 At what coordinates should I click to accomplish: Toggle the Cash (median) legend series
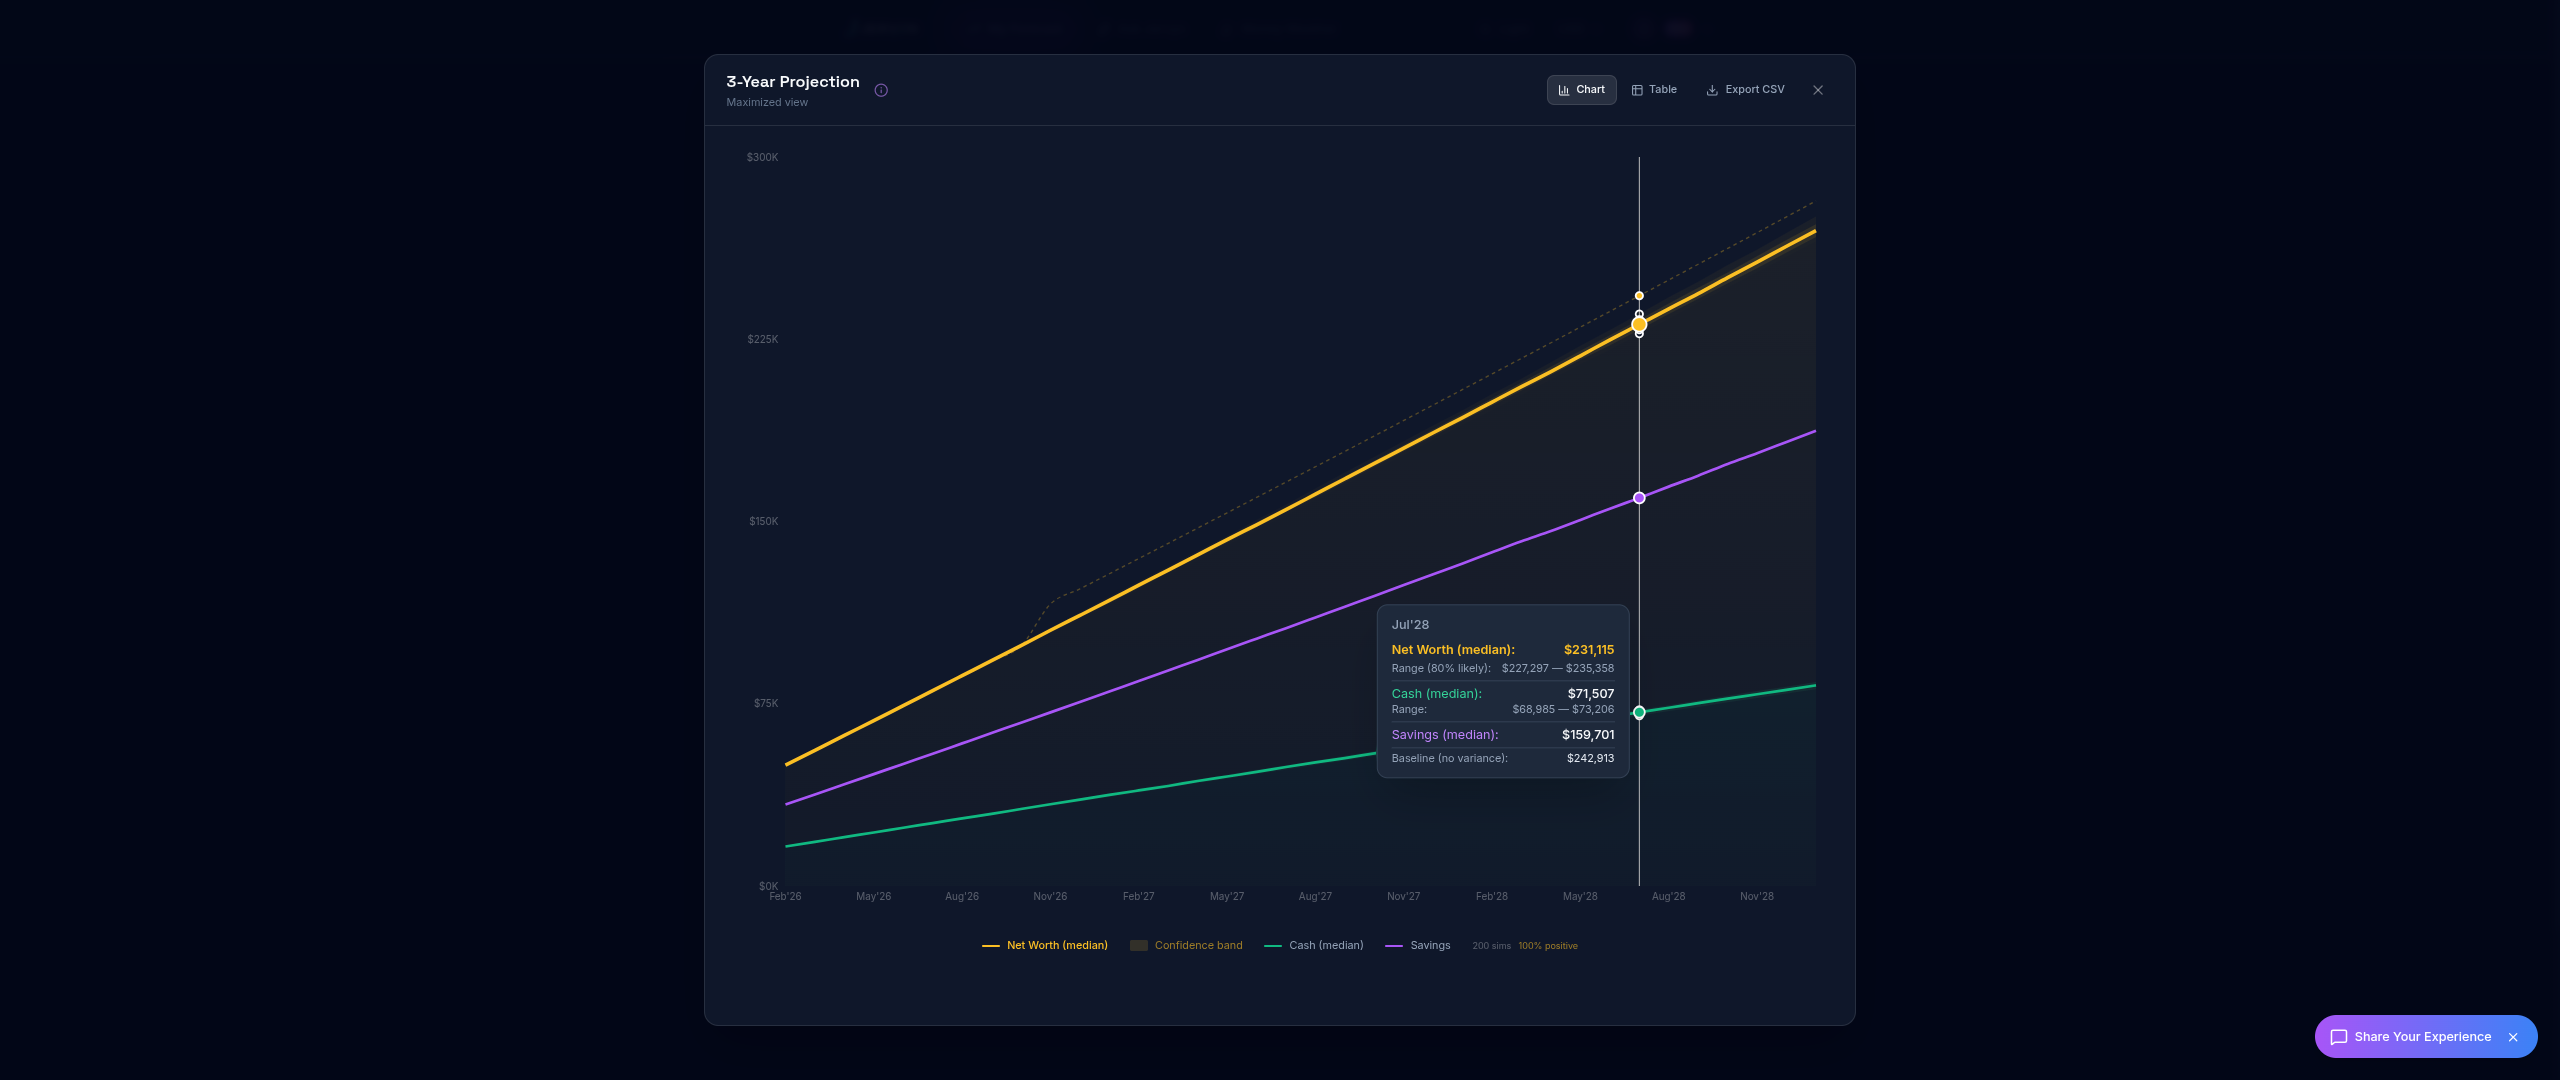tap(1325, 945)
